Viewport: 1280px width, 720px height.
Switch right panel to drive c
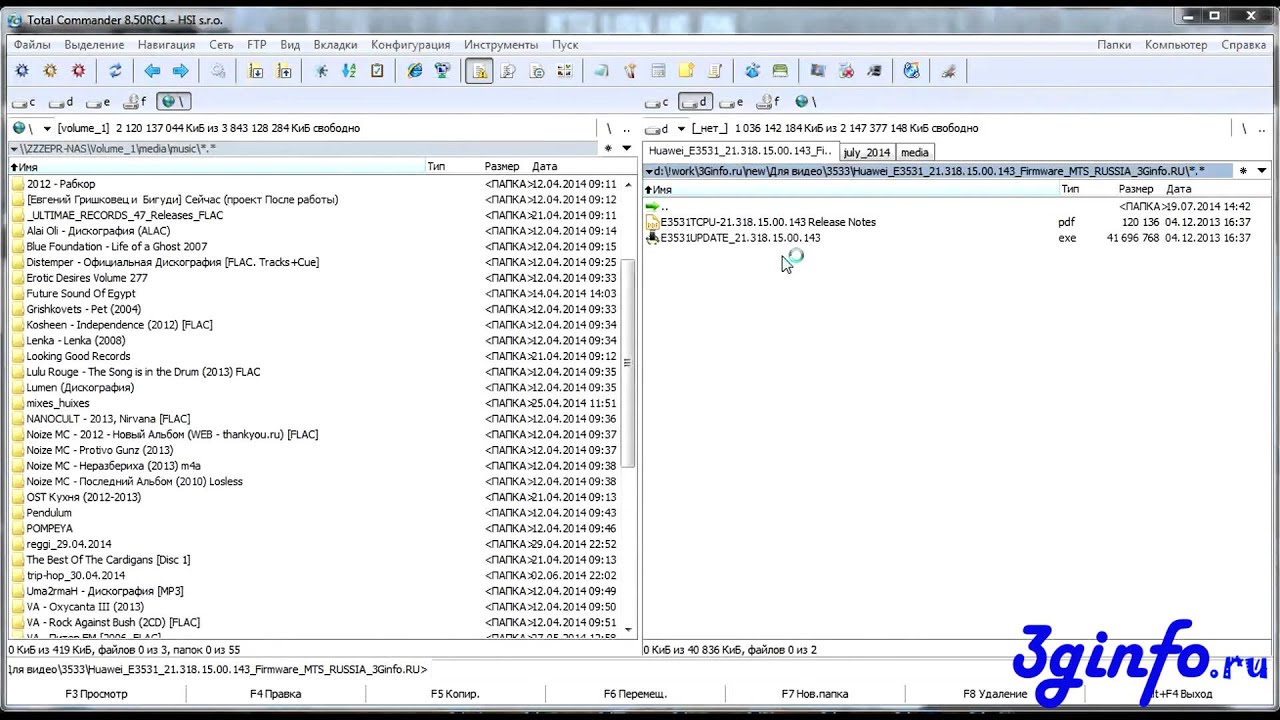(657, 102)
